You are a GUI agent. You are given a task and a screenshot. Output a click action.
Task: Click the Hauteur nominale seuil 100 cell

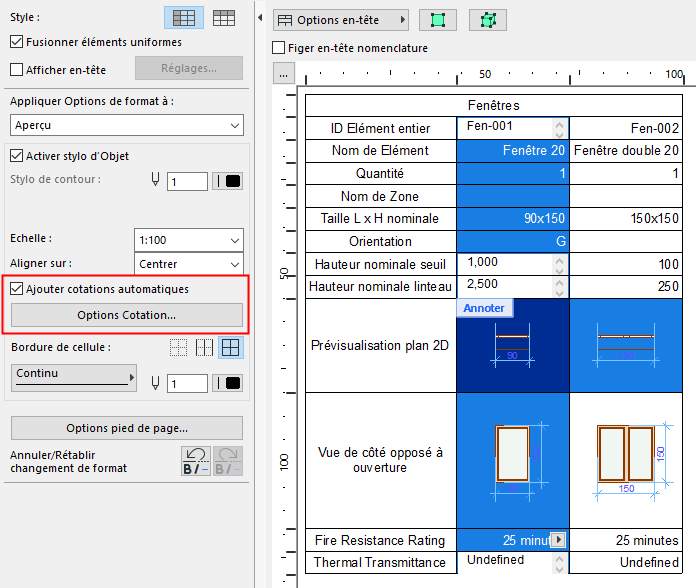(626, 264)
